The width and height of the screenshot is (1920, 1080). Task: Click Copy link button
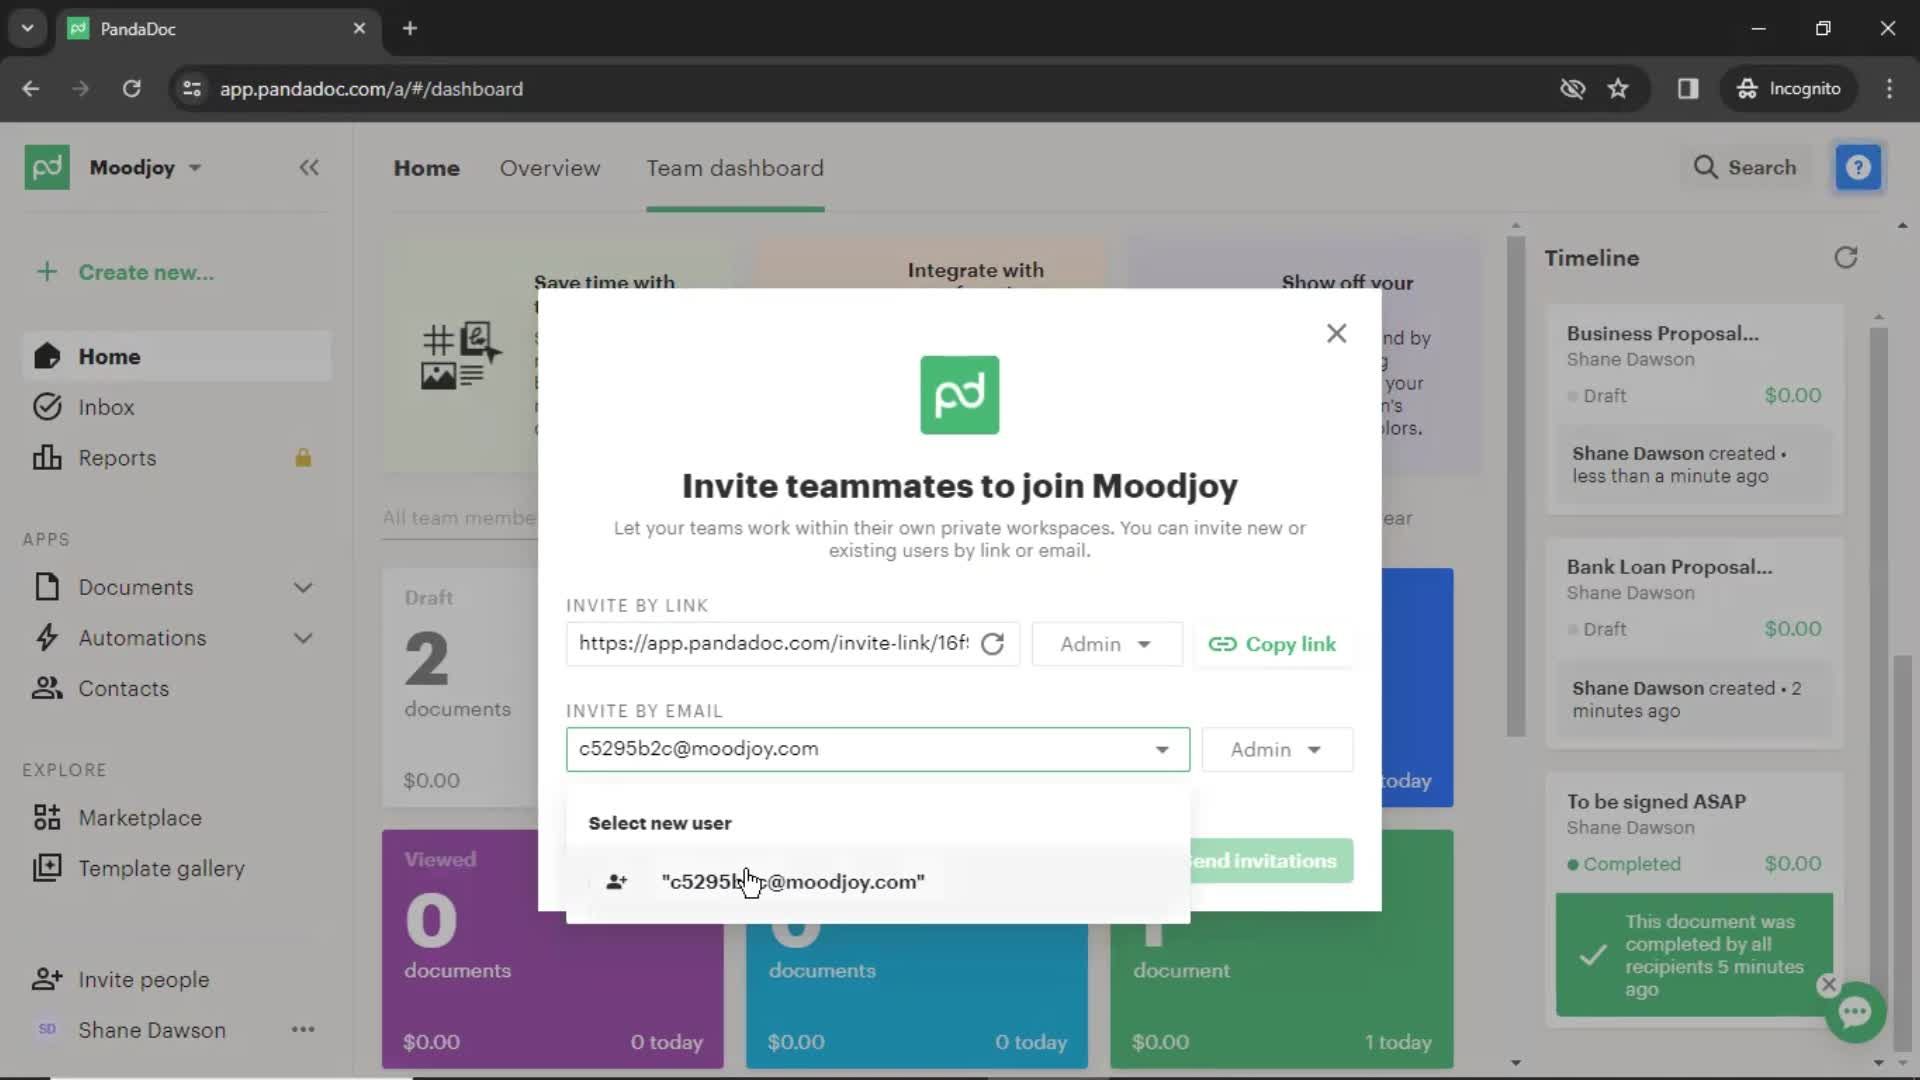pos(1273,644)
